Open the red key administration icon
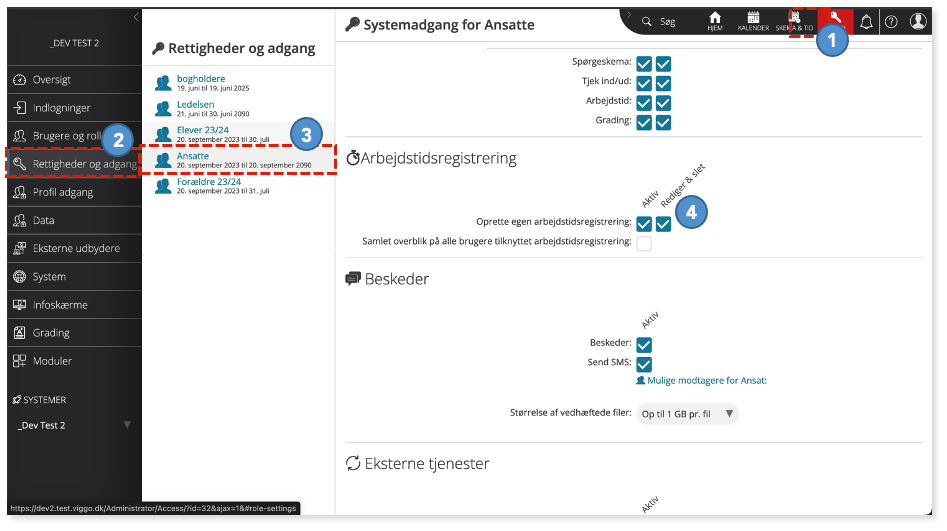 pyautogui.click(x=835, y=19)
